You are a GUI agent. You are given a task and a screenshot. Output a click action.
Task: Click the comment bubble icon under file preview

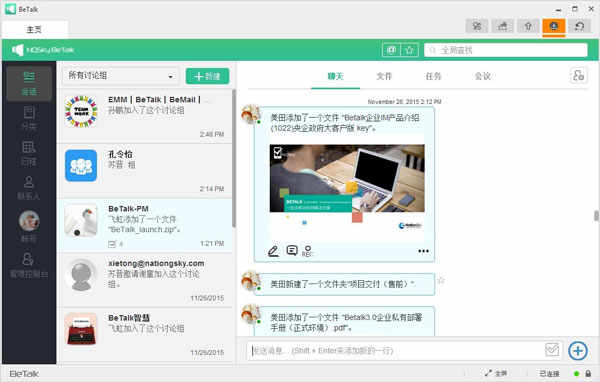[x=292, y=251]
